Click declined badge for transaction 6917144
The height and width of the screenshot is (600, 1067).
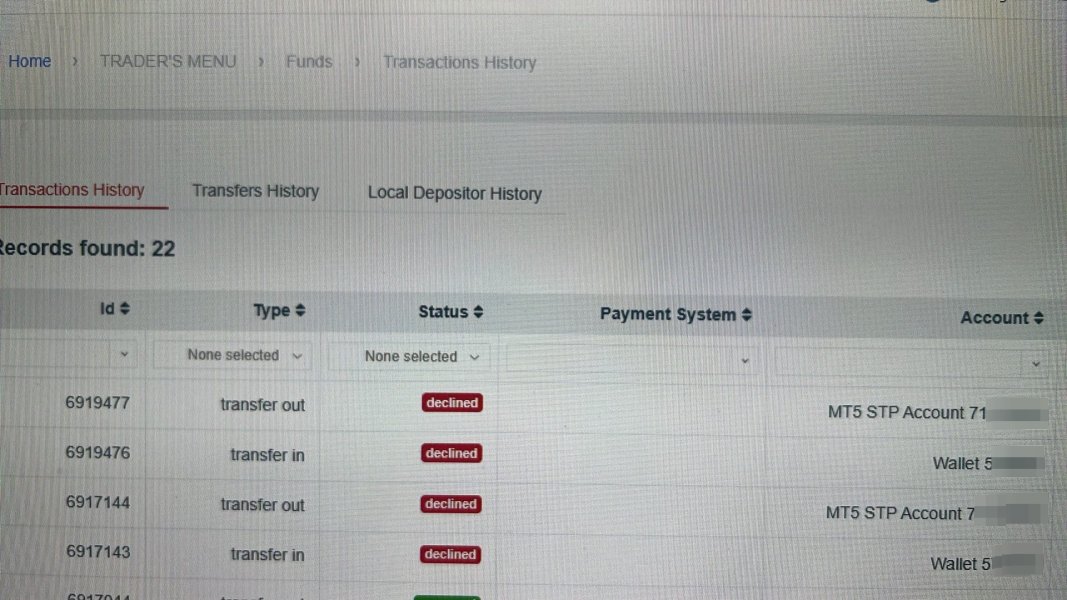click(x=450, y=504)
